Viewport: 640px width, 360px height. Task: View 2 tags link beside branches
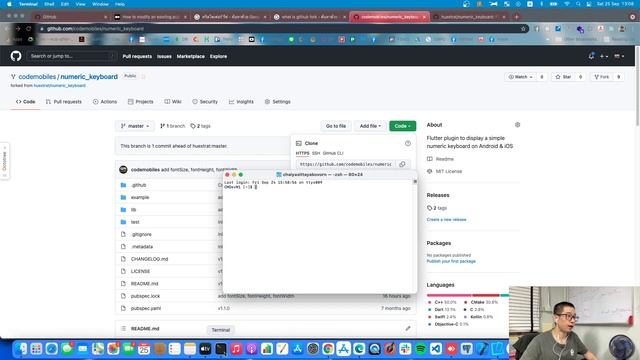(200, 126)
